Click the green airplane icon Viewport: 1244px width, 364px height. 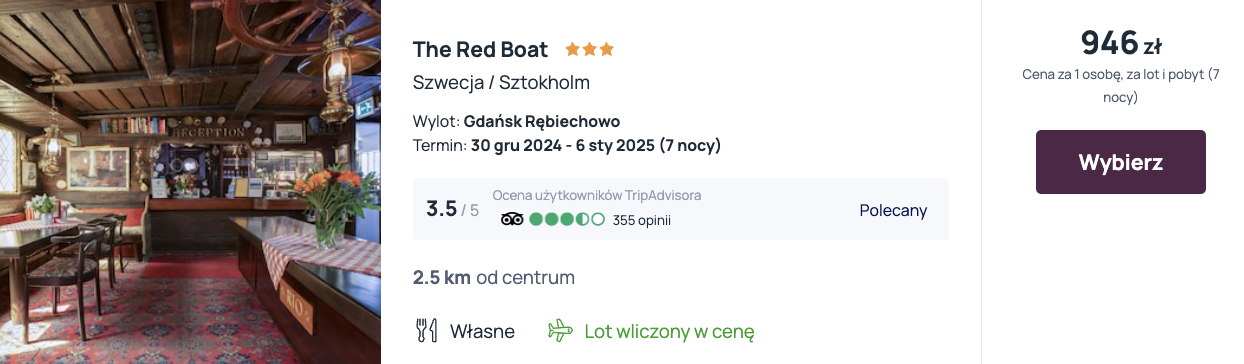[561, 331]
